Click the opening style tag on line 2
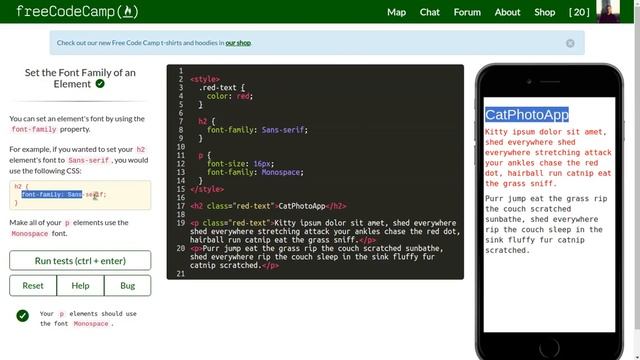 click(205, 79)
